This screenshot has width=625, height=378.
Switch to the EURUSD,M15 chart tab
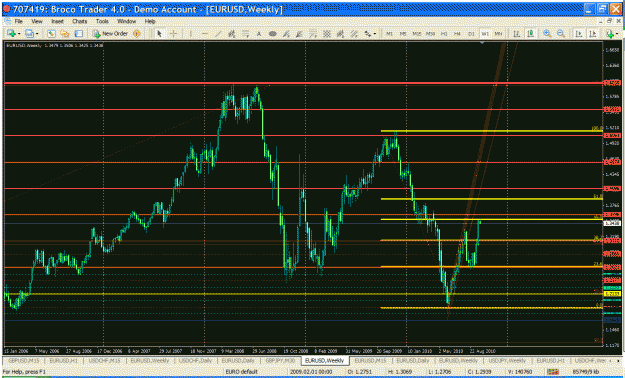(370, 360)
